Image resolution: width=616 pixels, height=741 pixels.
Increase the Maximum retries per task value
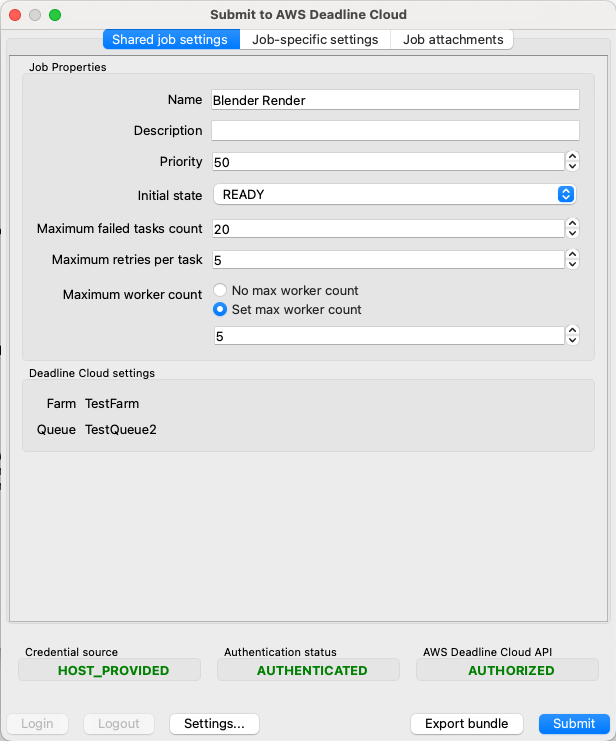click(572, 254)
